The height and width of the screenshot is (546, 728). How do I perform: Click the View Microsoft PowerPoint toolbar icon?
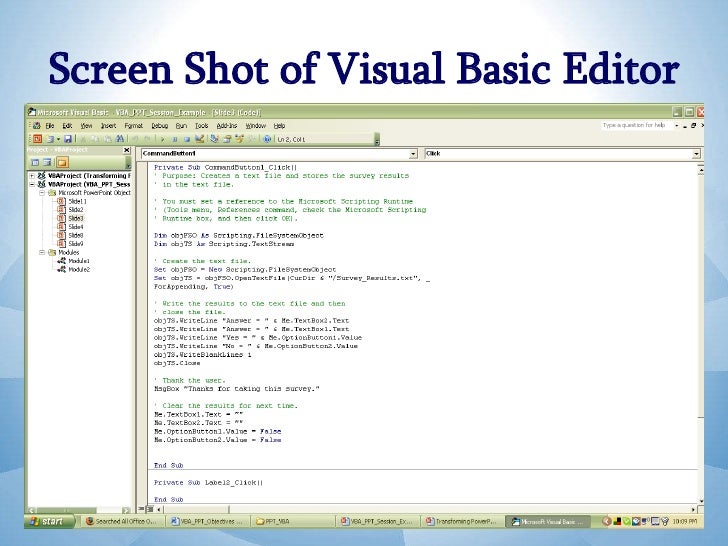(x=38, y=139)
